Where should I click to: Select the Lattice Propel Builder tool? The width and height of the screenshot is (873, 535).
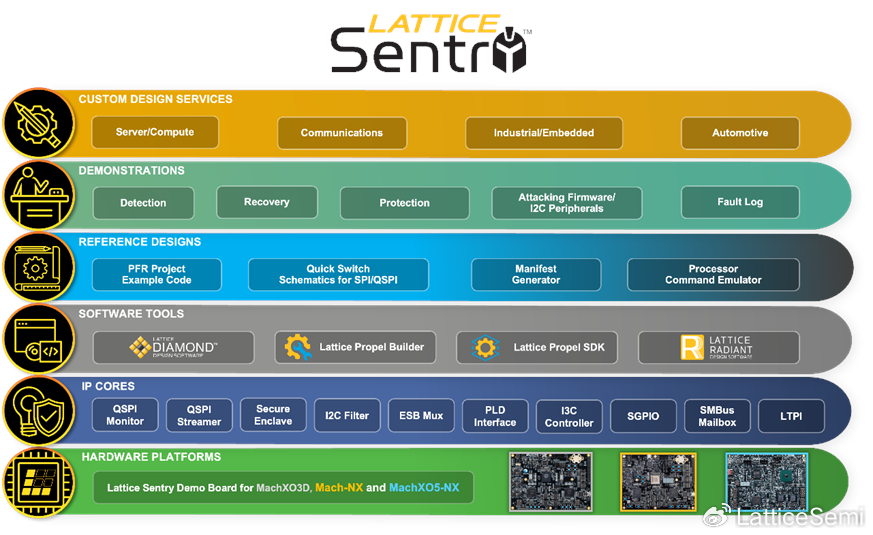point(355,347)
